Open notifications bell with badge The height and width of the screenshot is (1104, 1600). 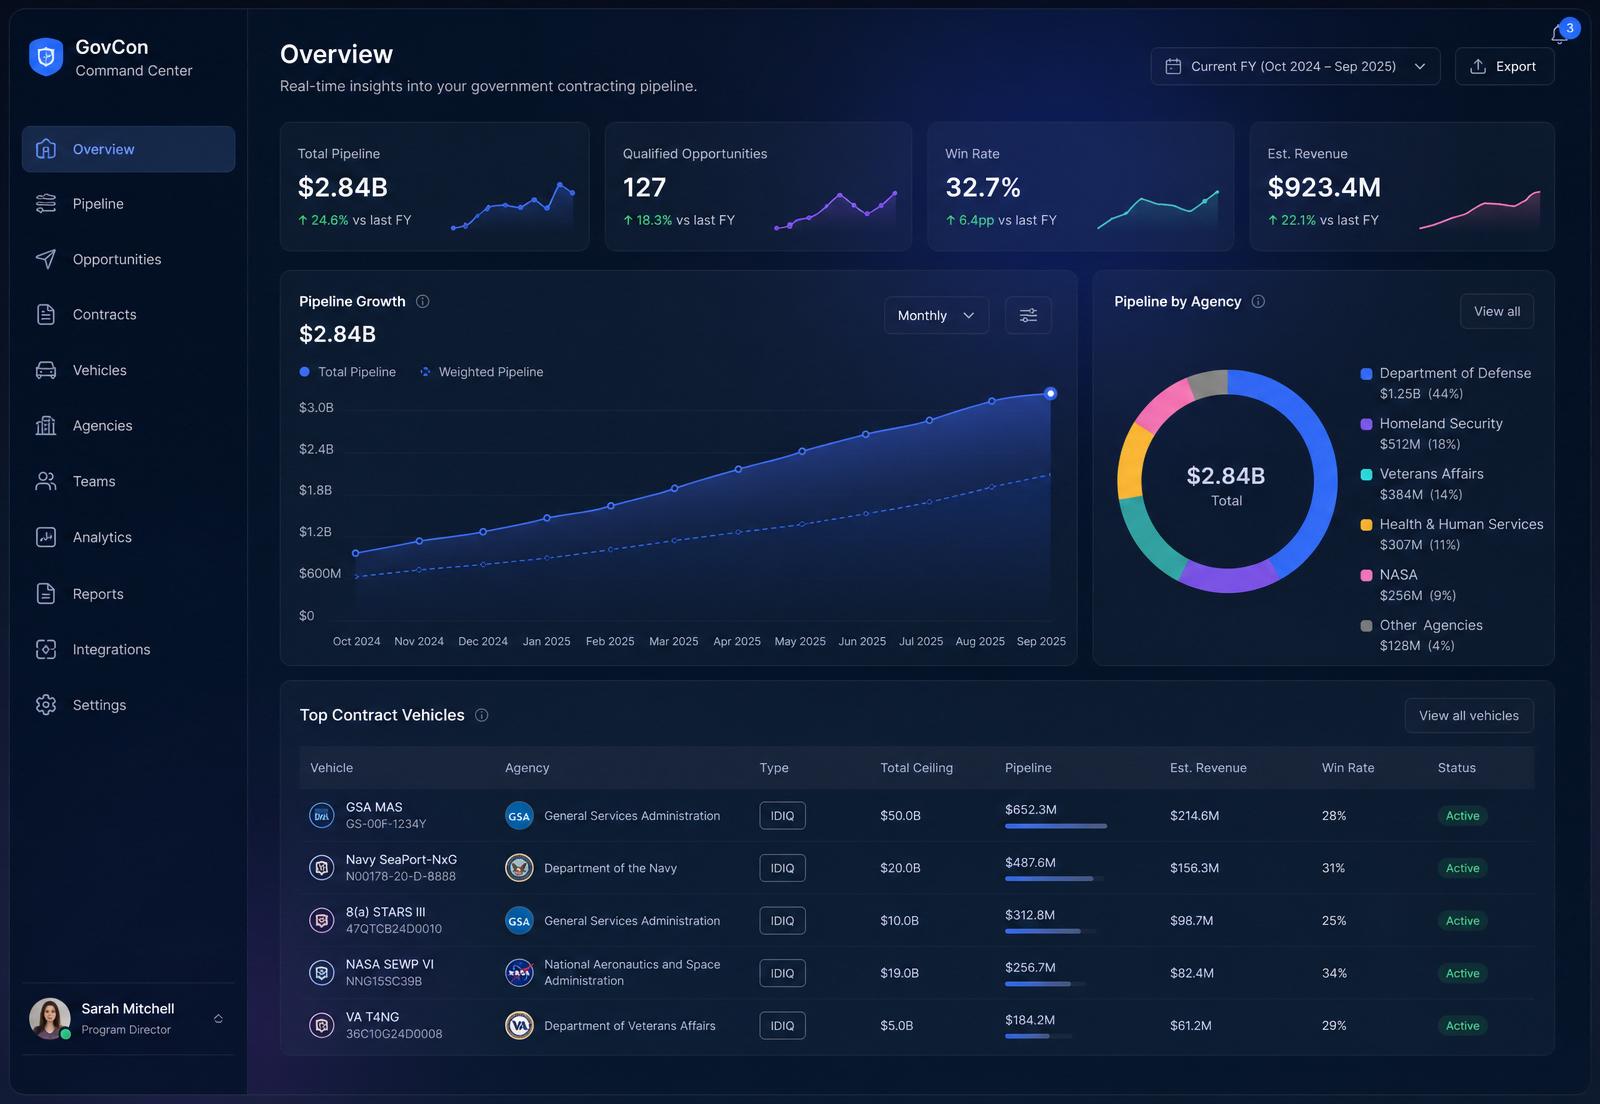[x=1564, y=32]
